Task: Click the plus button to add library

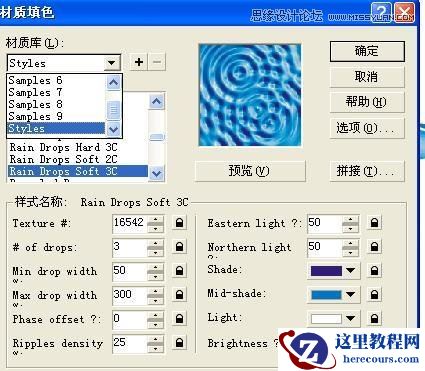Action: tap(139, 62)
